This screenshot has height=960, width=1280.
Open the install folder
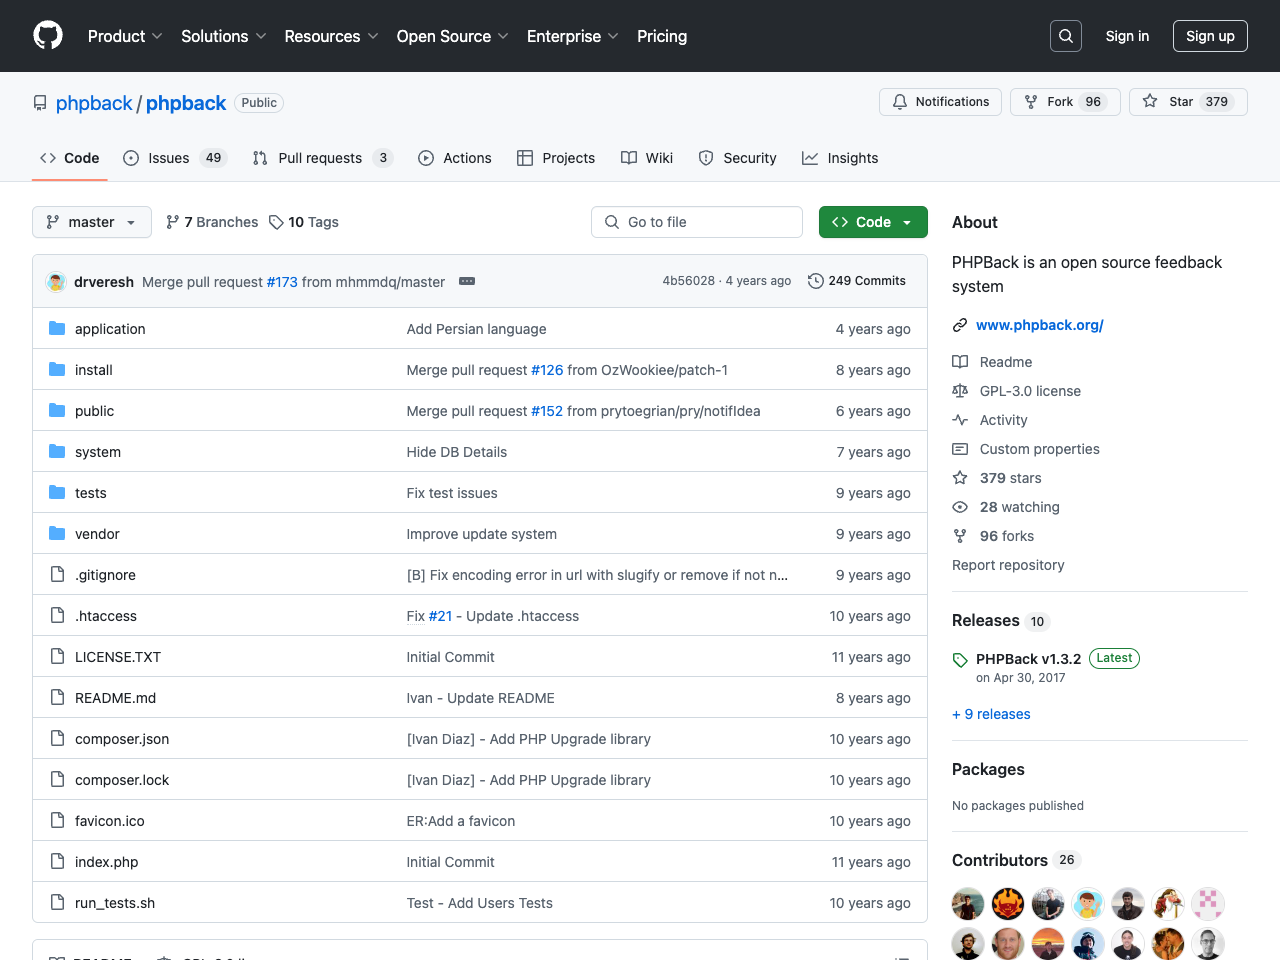coord(94,370)
